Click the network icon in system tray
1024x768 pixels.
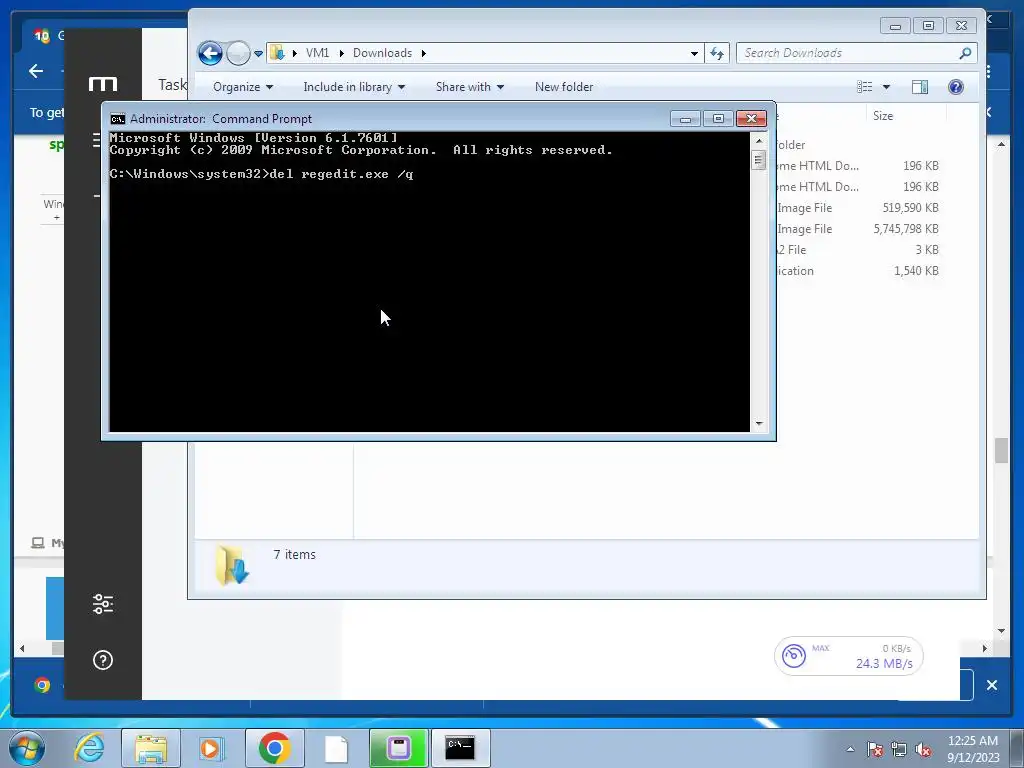click(x=899, y=749)
